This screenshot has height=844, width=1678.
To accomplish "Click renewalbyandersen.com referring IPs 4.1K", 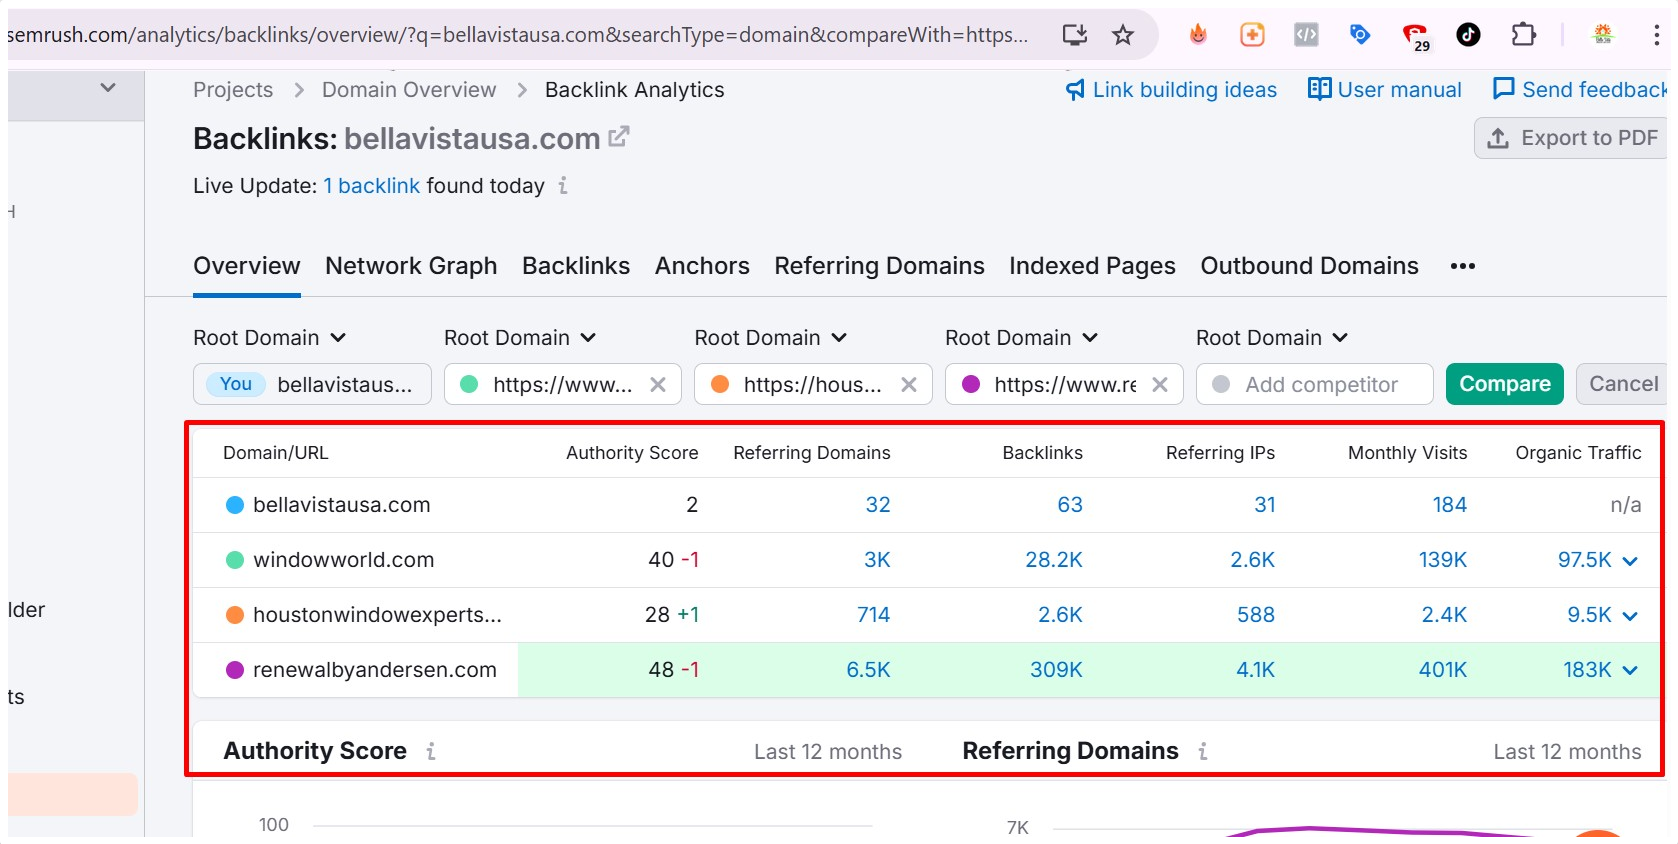I will point(1256,670).
